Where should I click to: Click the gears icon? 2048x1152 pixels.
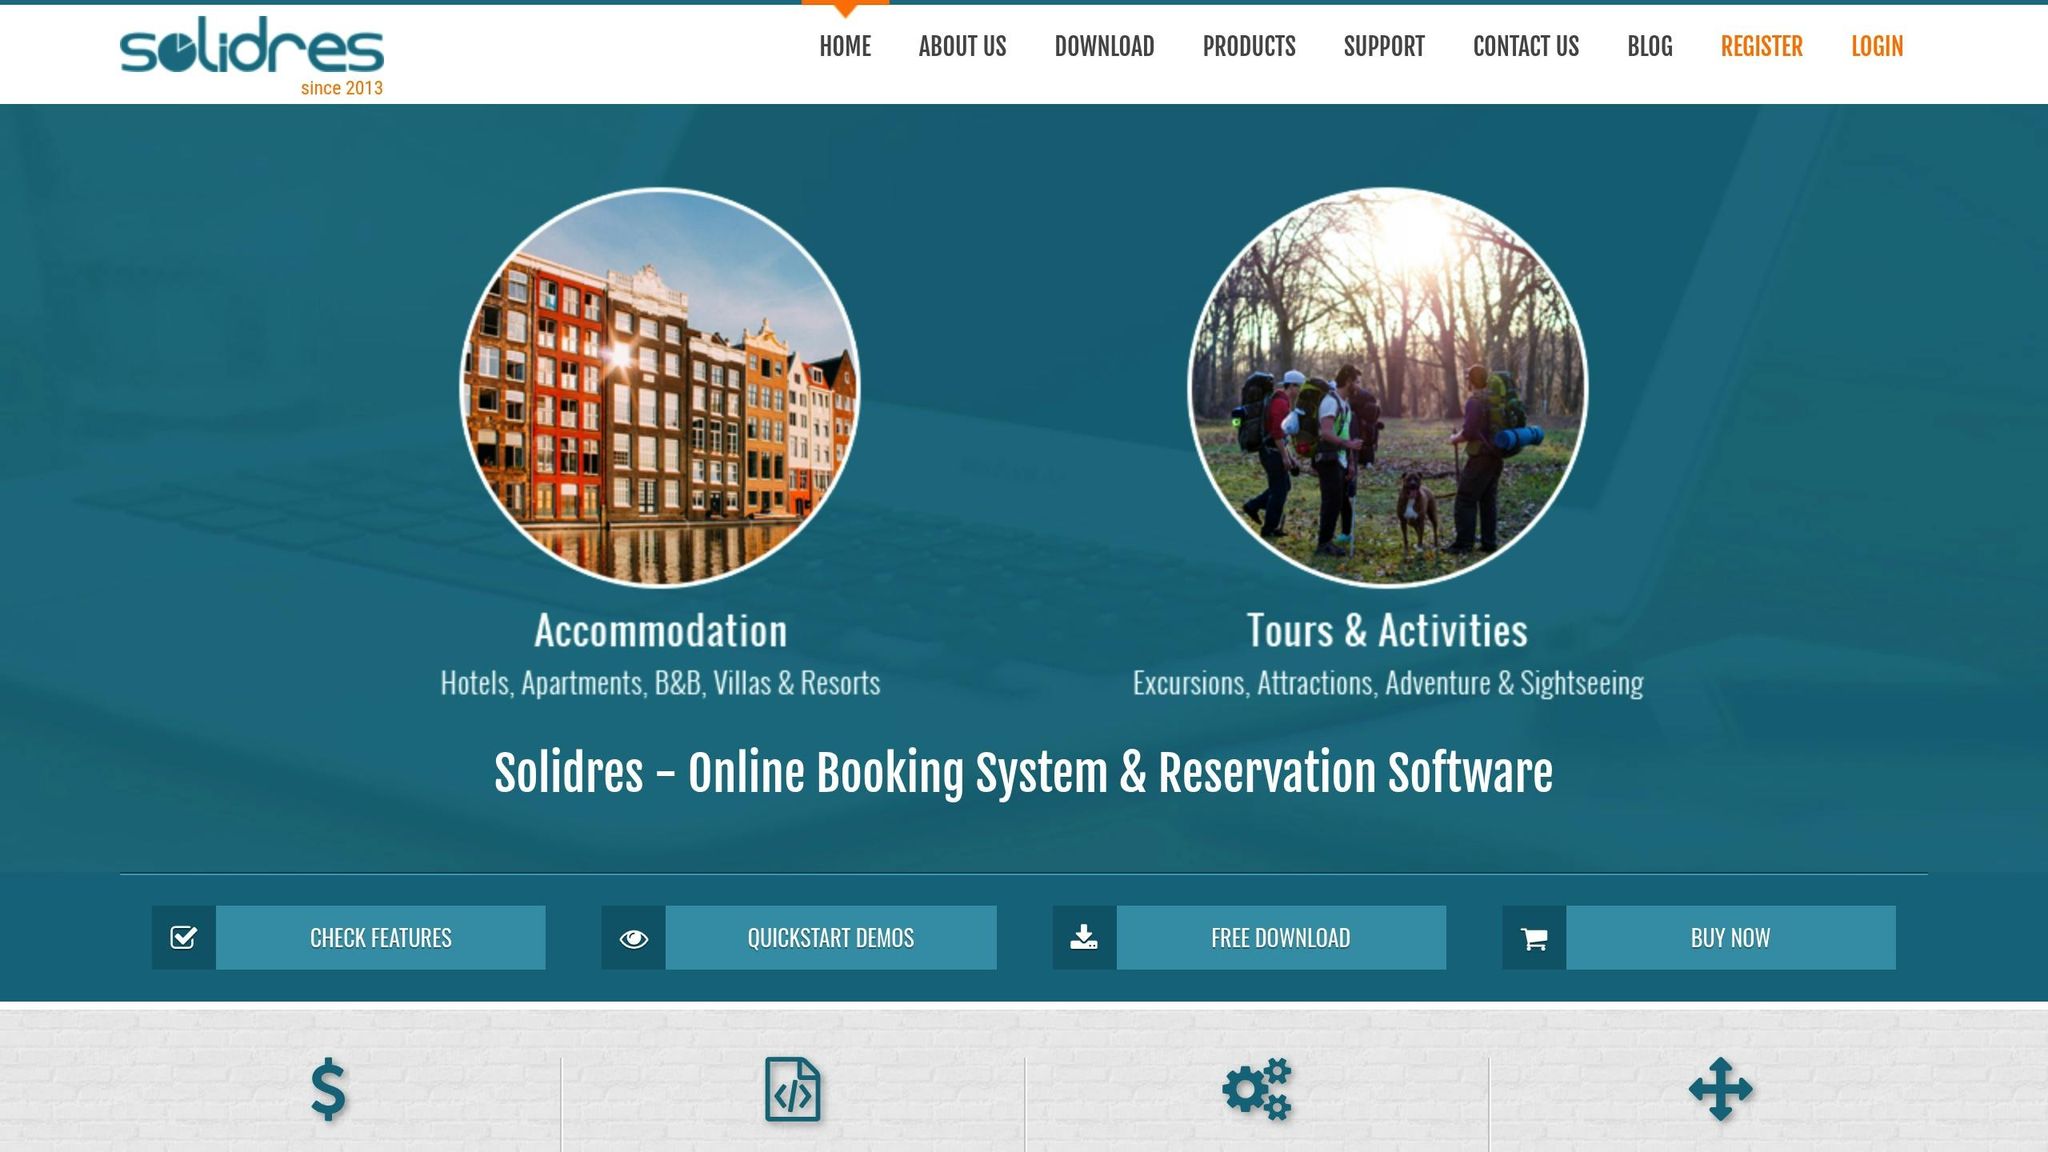tap(1257, 1089)
